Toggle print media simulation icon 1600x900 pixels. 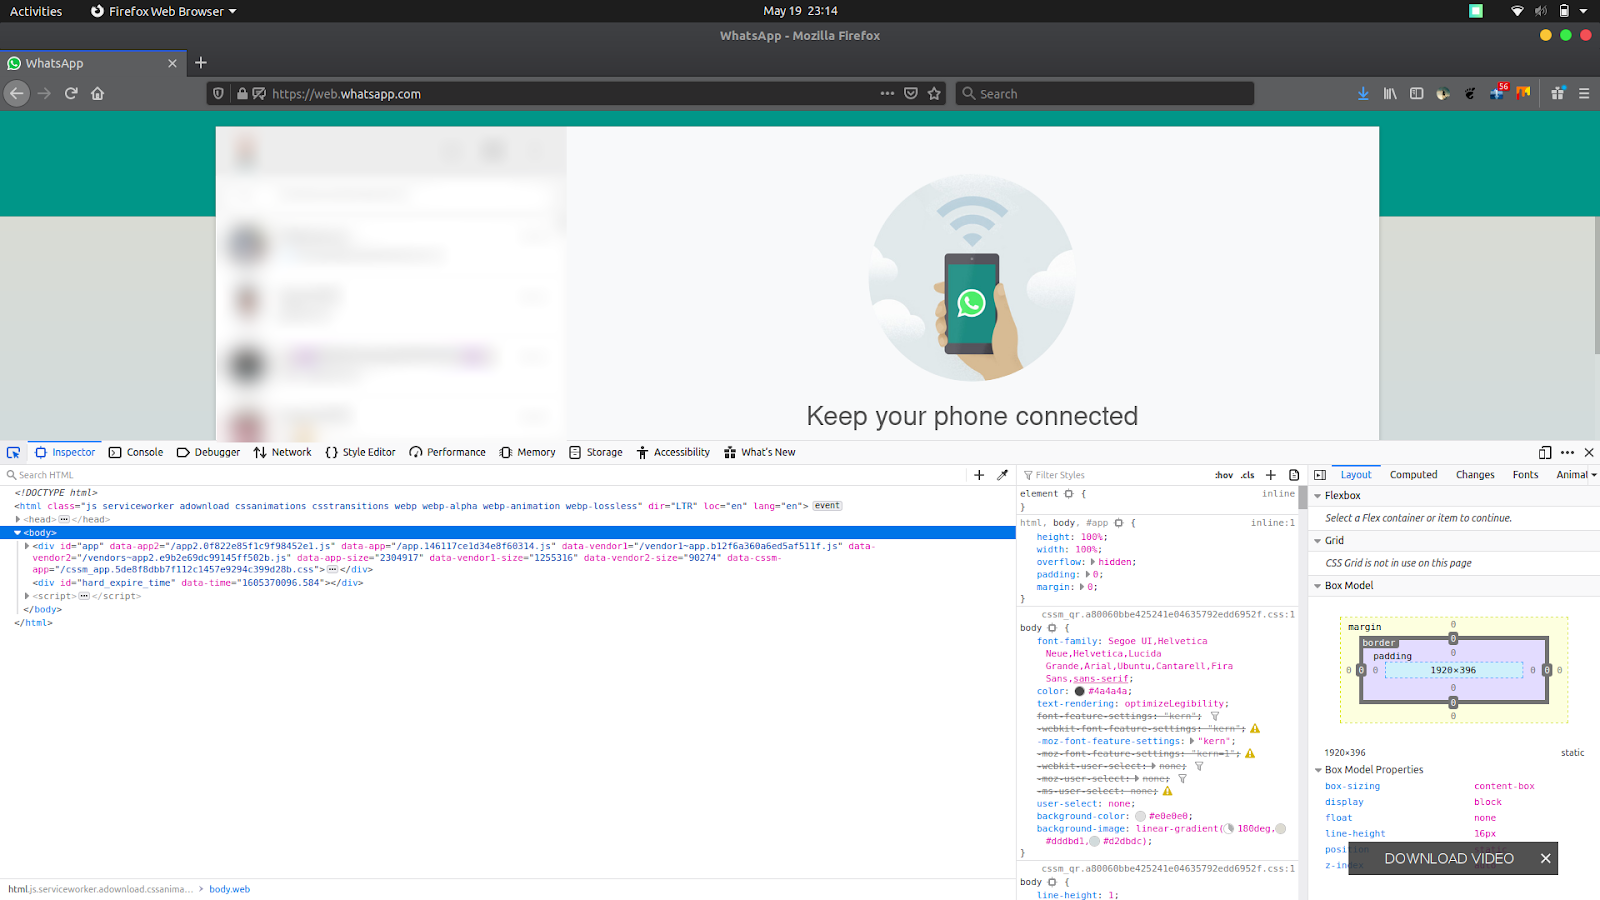click(x=1294, y=475)
